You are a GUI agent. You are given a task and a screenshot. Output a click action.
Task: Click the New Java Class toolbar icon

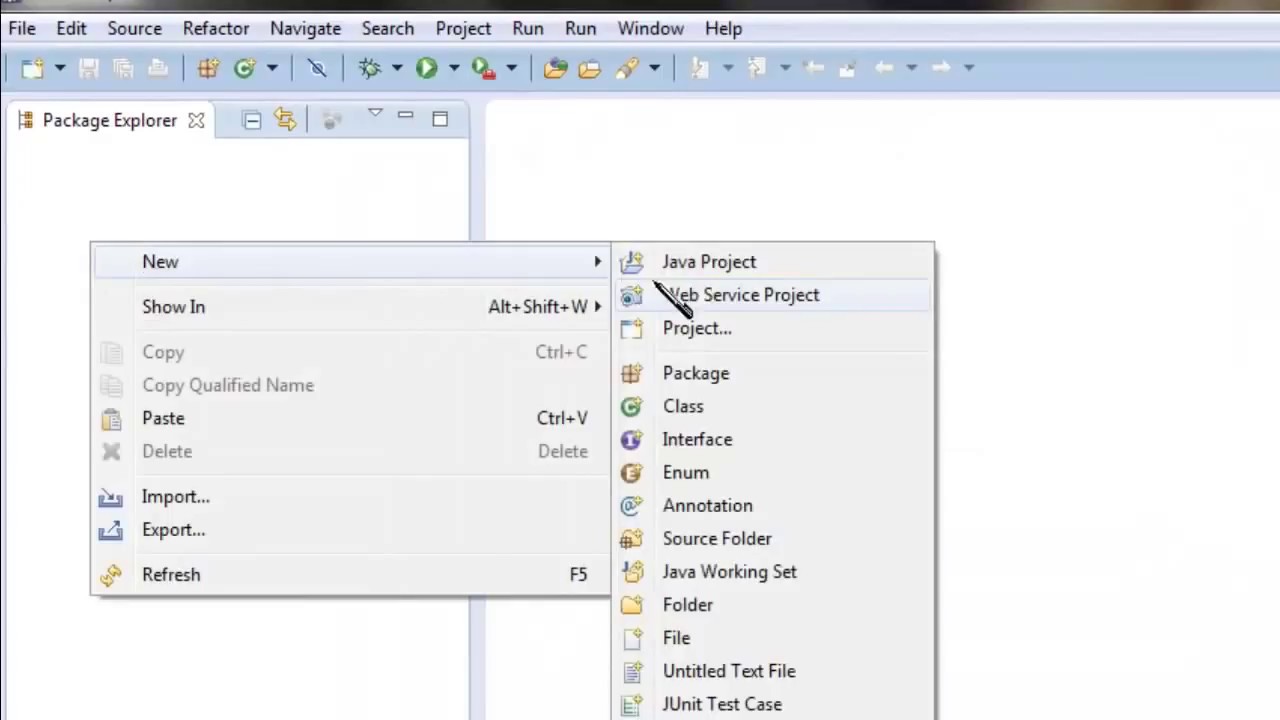point(244,68)
